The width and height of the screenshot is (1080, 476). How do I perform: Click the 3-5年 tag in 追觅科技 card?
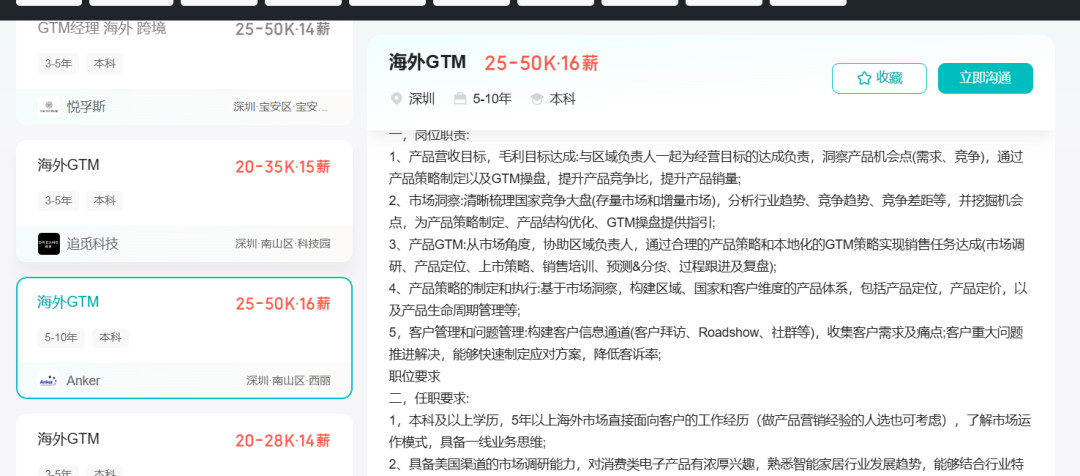pyautogui.click(x=58, y=201)
